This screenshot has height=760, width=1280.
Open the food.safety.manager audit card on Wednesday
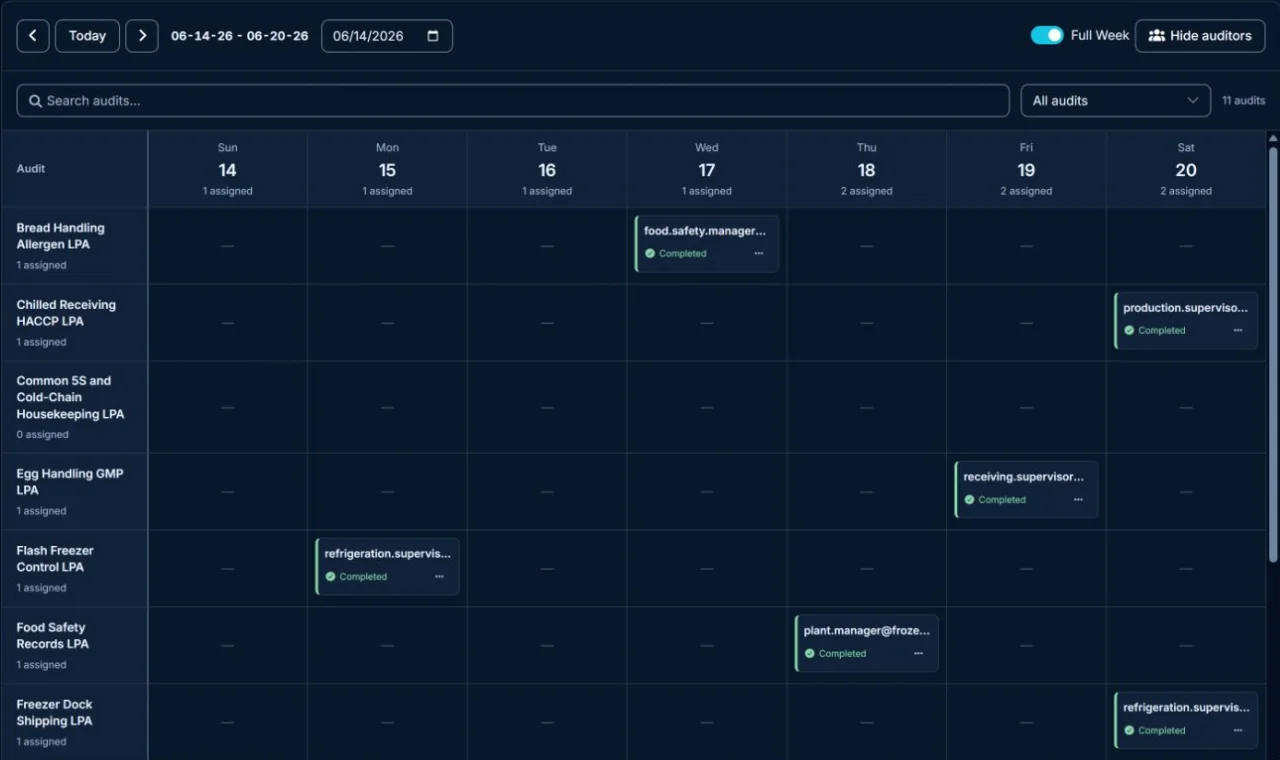click(707, 244)
